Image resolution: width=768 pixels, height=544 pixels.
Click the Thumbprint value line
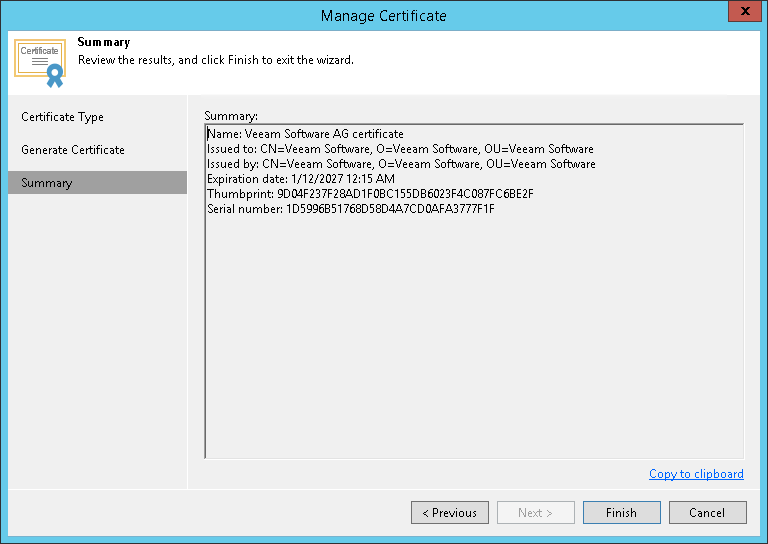click(x=370, y=194)
